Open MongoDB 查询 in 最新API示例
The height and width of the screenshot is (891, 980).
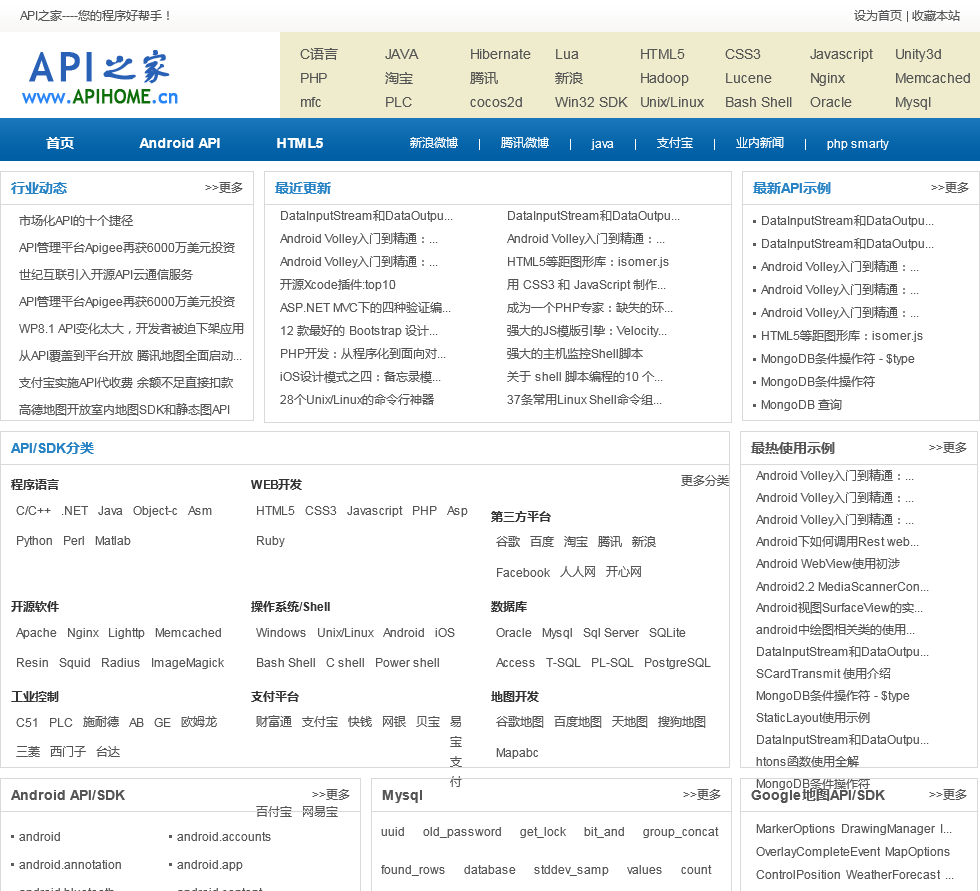[x=801, y=405]
